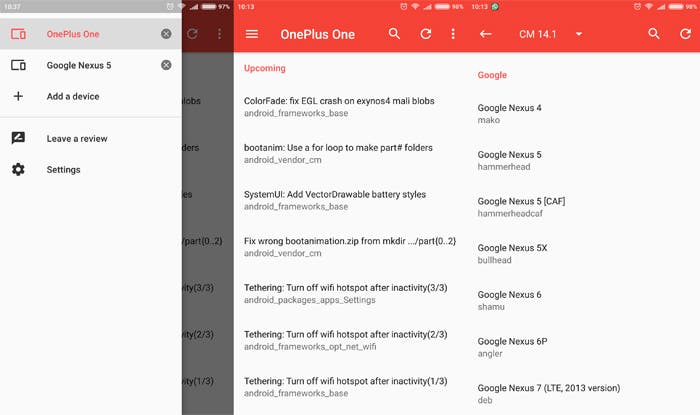Open Settings from the drawer
700x415 pixels.
(63, 170)
